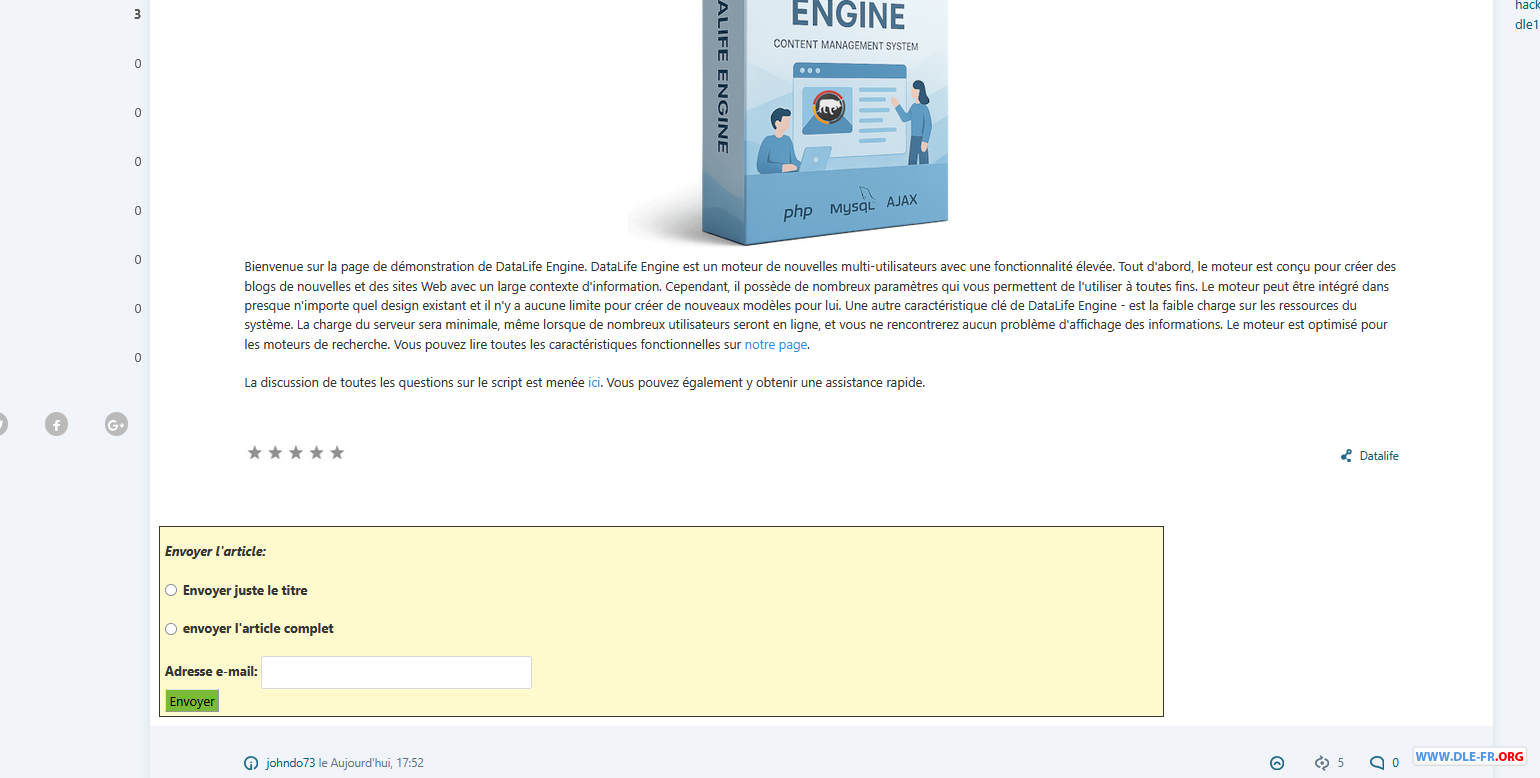
Task: Click the Adresse e-mail input field
Action: click(396, 672)
